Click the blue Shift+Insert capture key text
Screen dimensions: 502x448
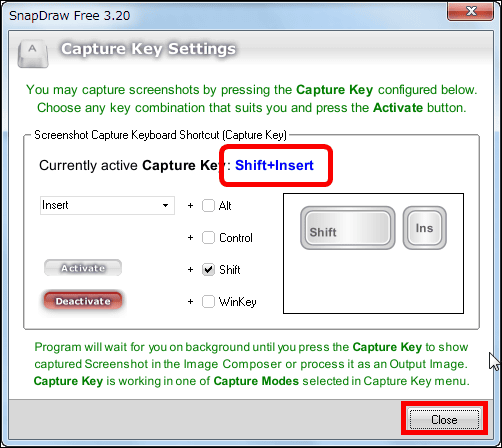[x=274, y=165]
